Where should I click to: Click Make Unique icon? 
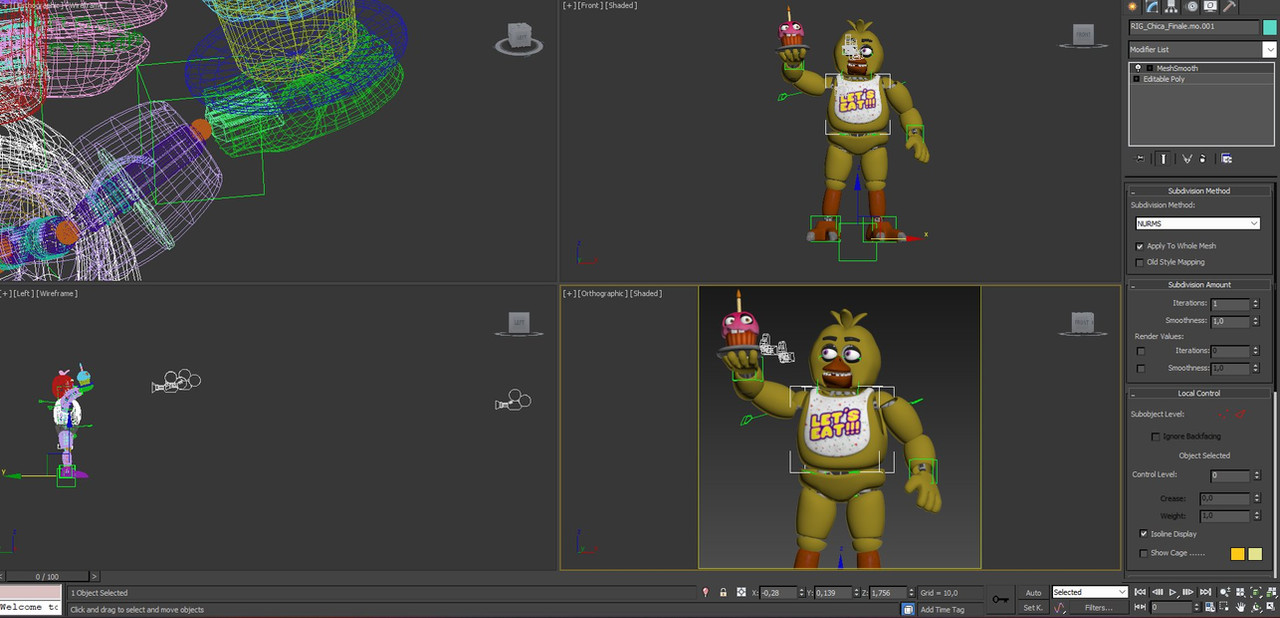tap(1187, 159)
